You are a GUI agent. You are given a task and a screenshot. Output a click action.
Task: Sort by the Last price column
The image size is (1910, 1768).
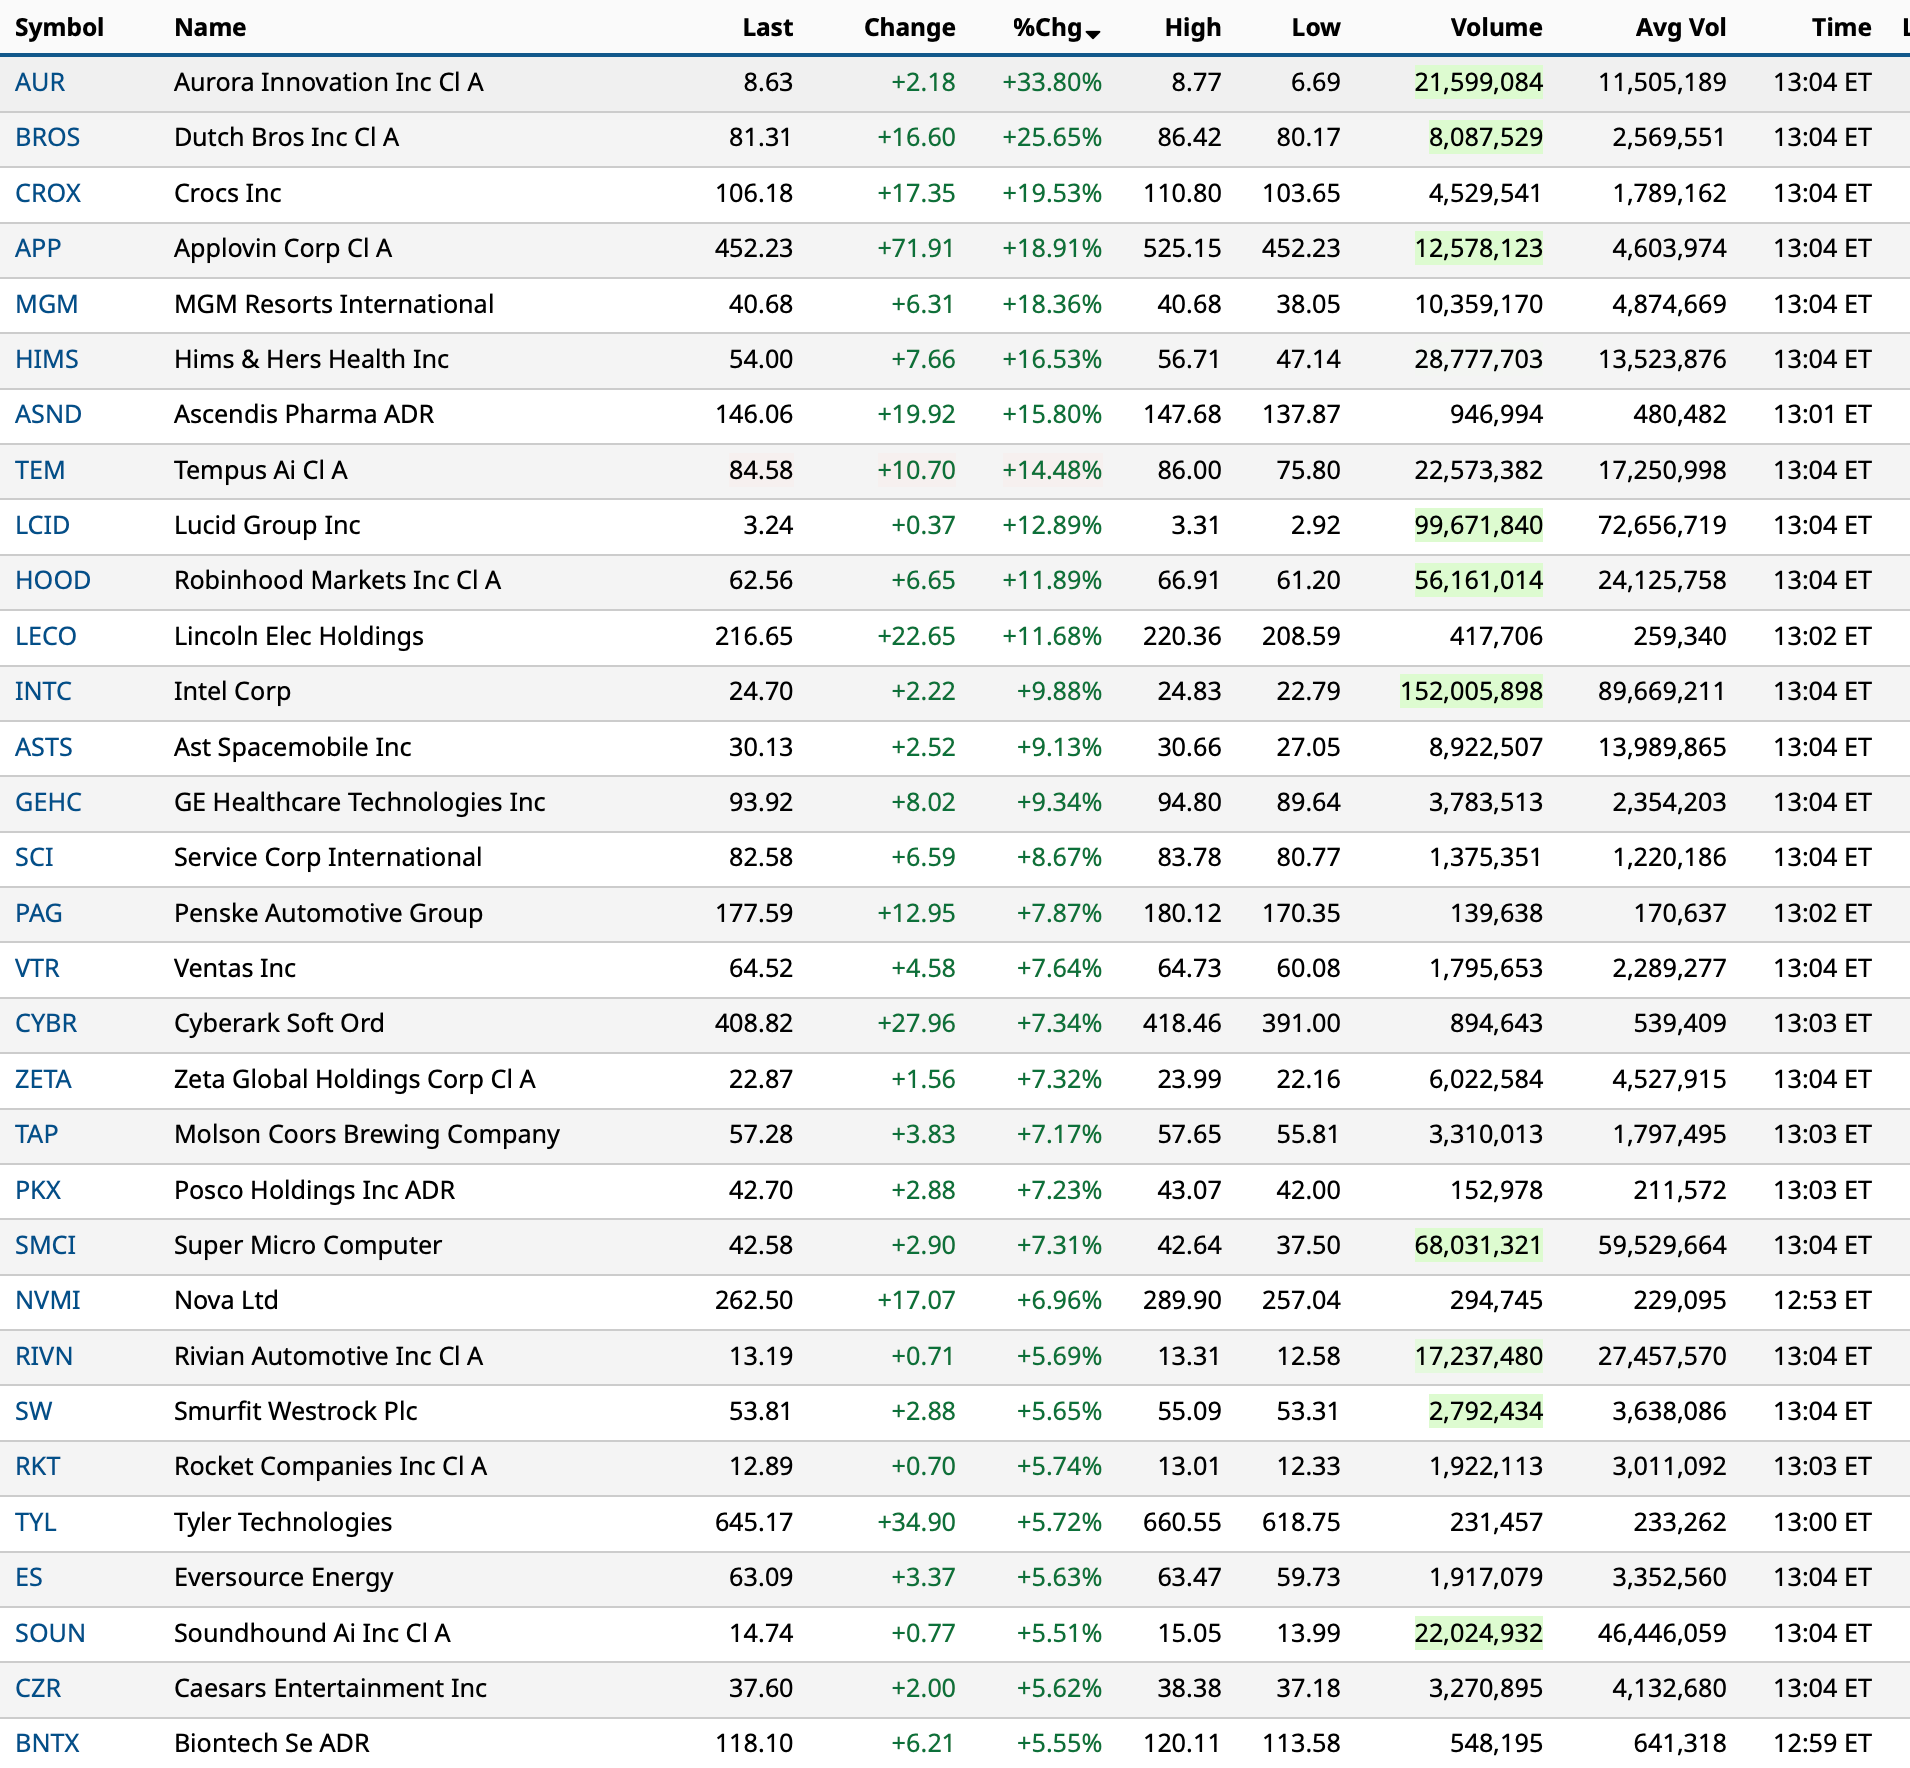(x=767, y=28)
